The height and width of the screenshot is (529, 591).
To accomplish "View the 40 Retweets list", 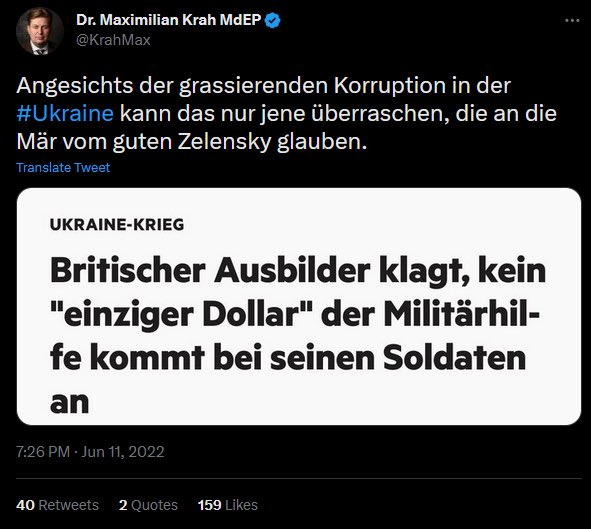I will tap(57, 505).
